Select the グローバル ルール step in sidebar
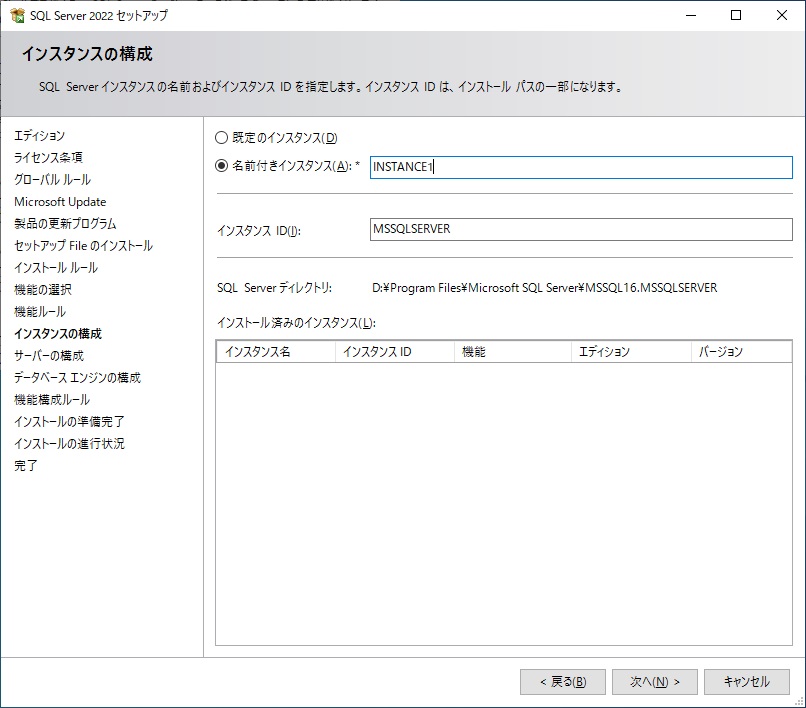 (52, 179)
